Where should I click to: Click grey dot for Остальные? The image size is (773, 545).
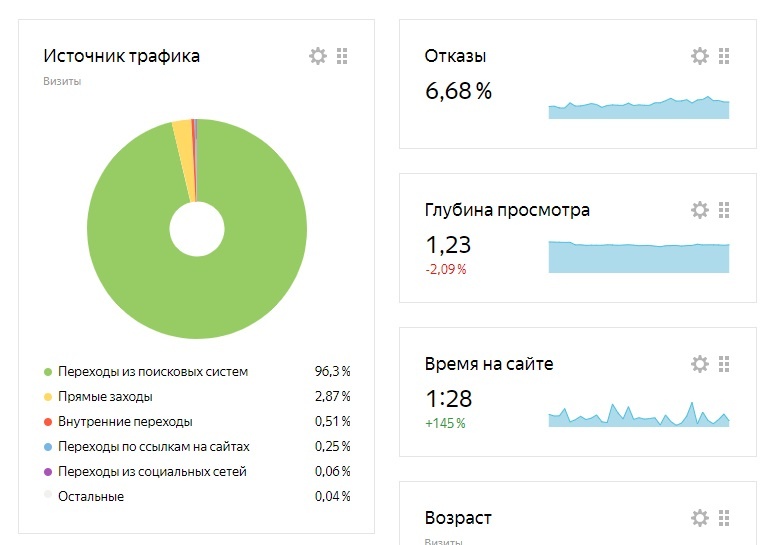(48, 494)
